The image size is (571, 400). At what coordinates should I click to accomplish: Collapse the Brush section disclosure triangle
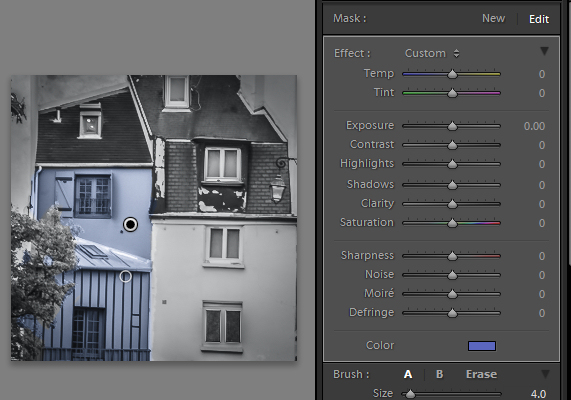pos(545,374)
